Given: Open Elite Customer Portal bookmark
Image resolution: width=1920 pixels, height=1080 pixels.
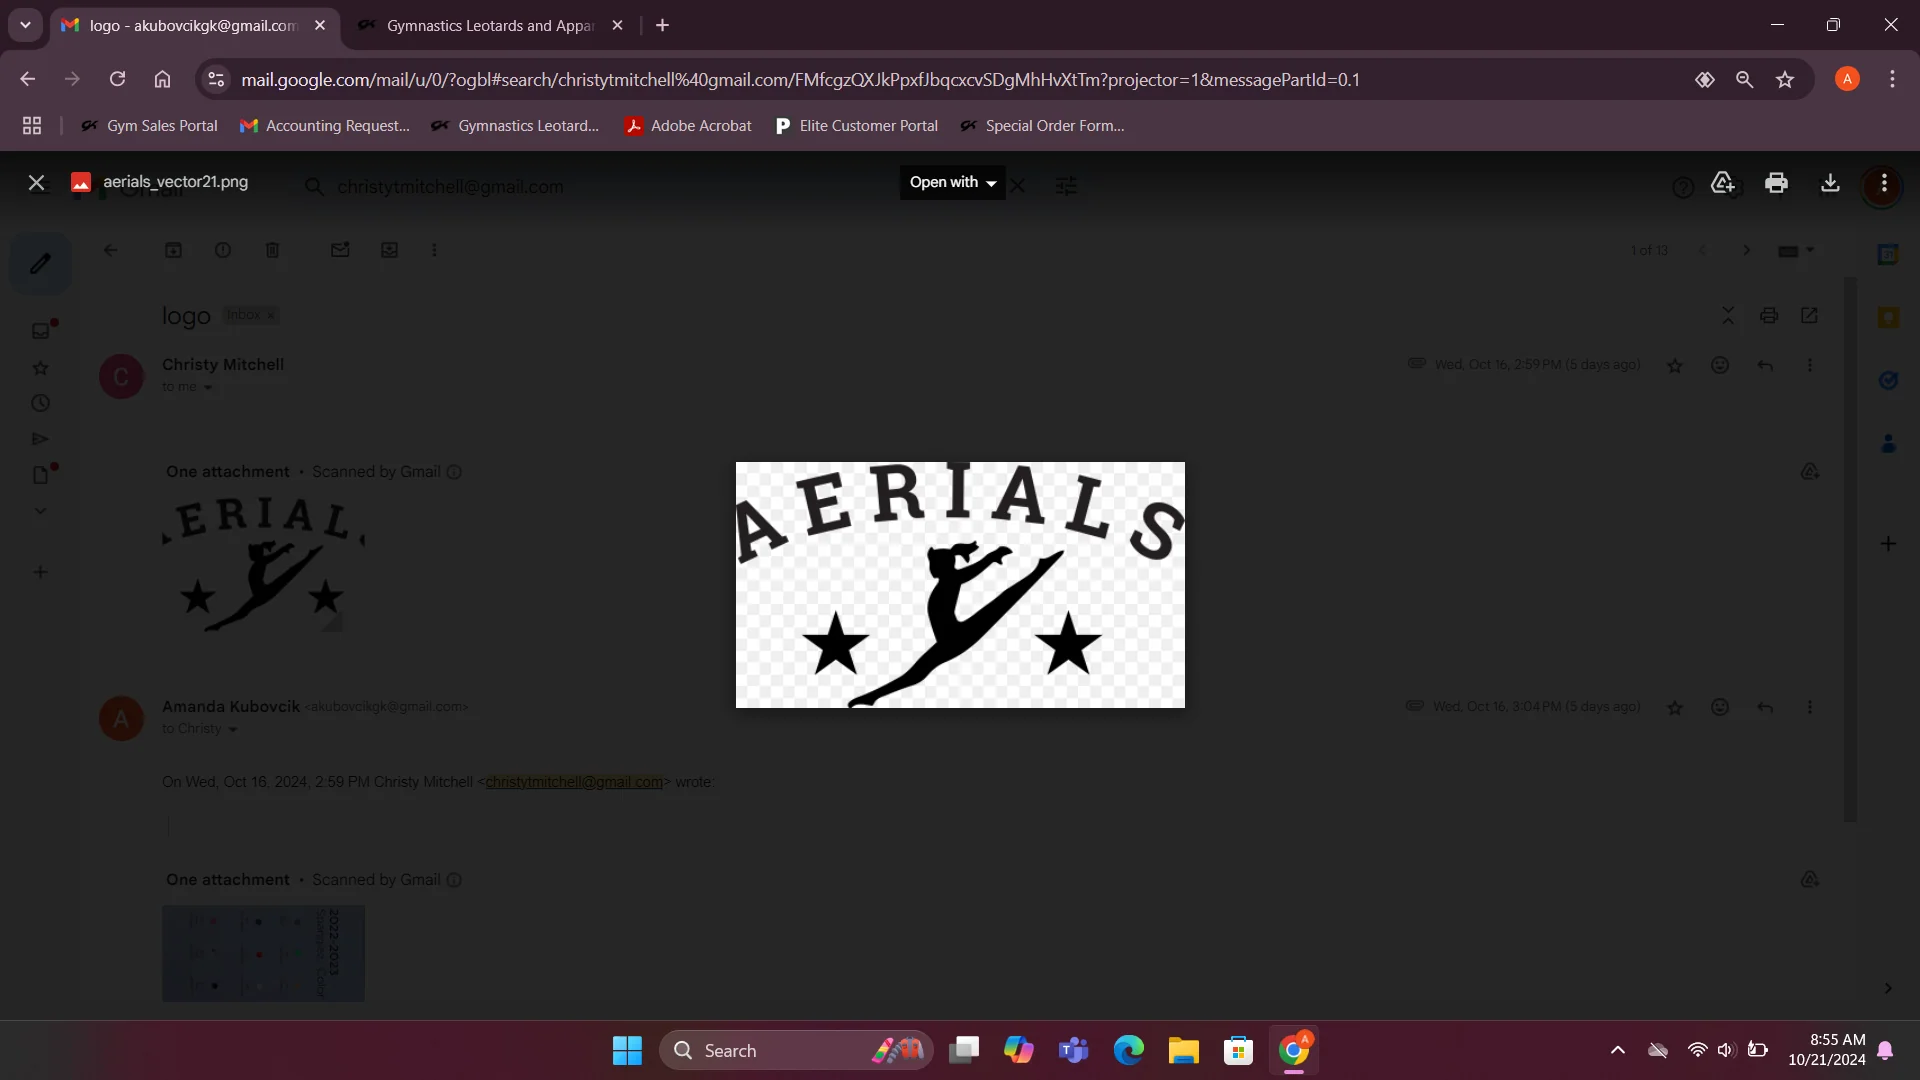Looking at the screenshot, I should tap(857, 125).
